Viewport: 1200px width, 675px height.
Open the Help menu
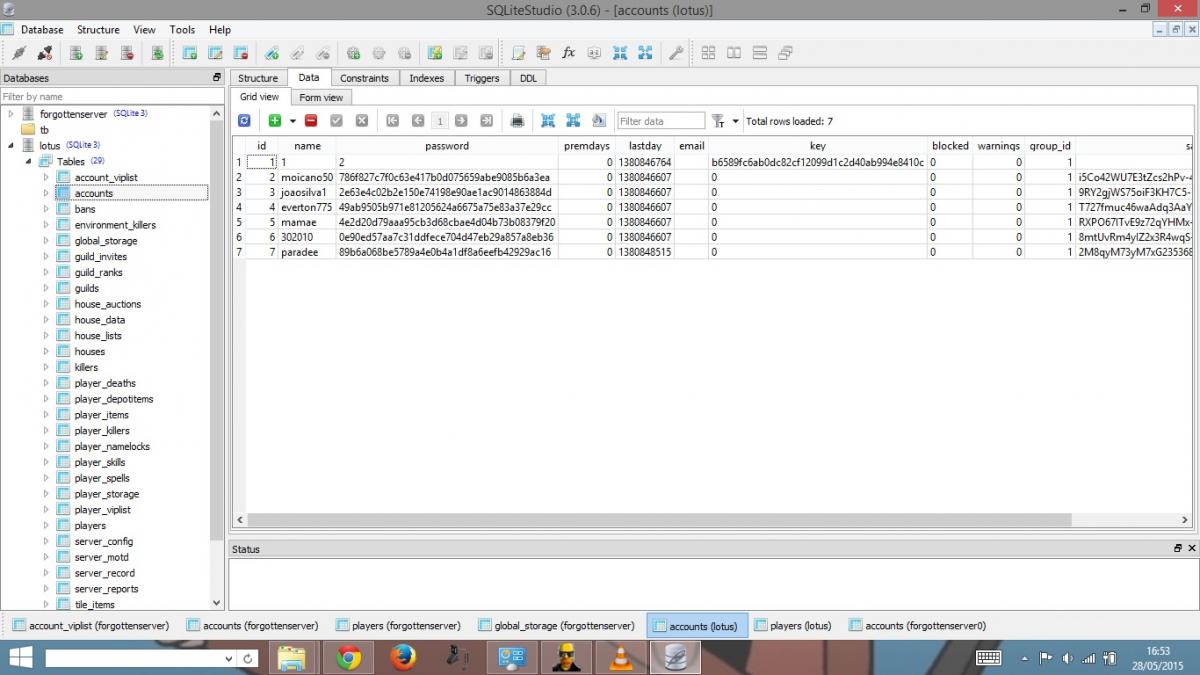220,30
